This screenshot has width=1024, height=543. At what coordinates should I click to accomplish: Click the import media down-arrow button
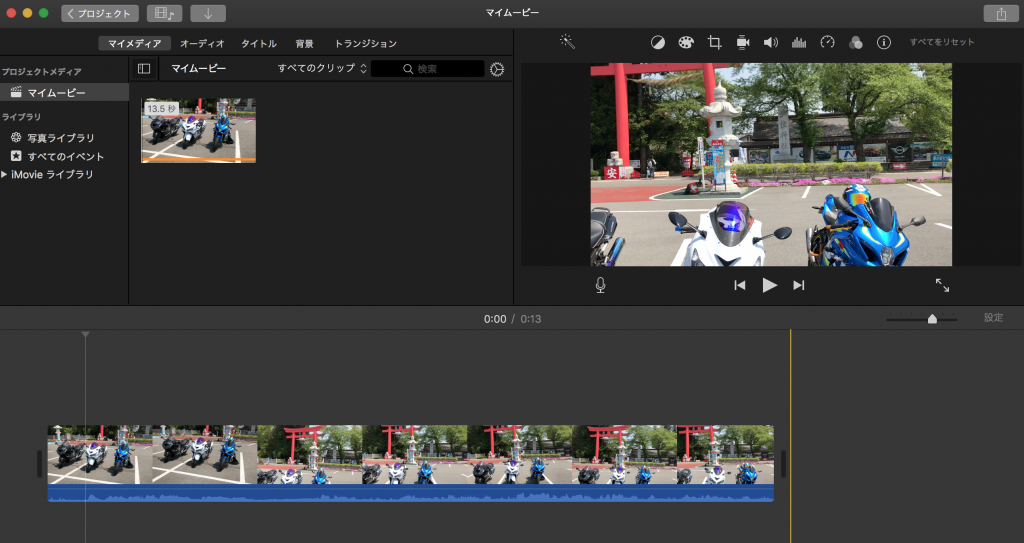click(208, 13)
